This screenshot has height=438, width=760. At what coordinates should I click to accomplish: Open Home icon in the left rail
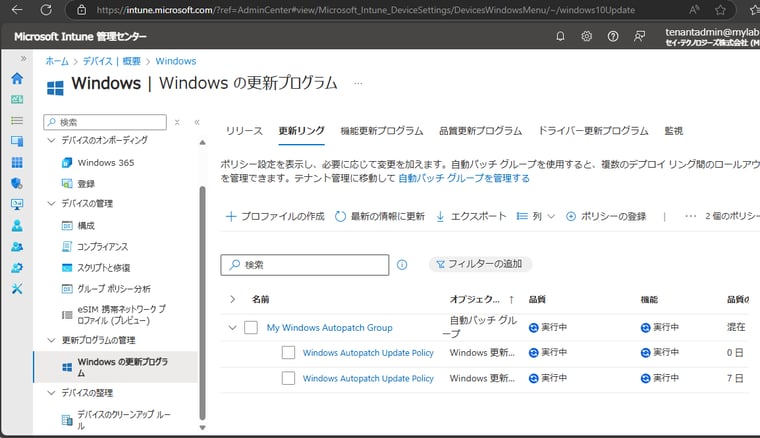pyautogui.click(x=17, y=78)
